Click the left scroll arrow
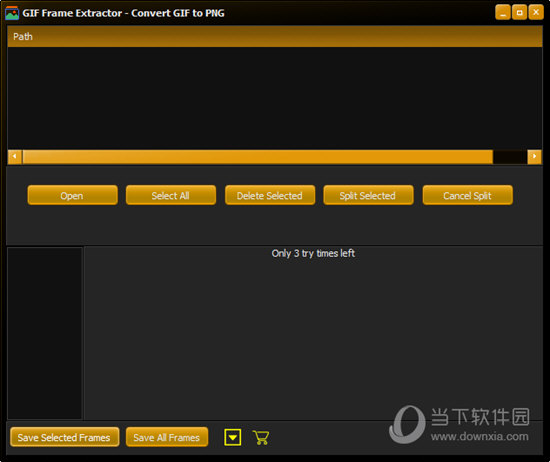The image size is (550, 462). pyautogui.click(x=15, y=157)
